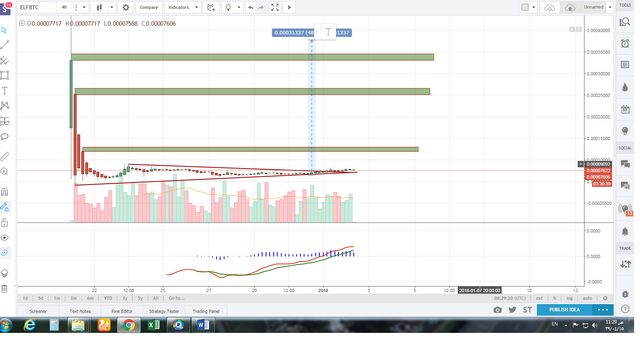Toggle drawings sync link icon

tap(4, 253)
